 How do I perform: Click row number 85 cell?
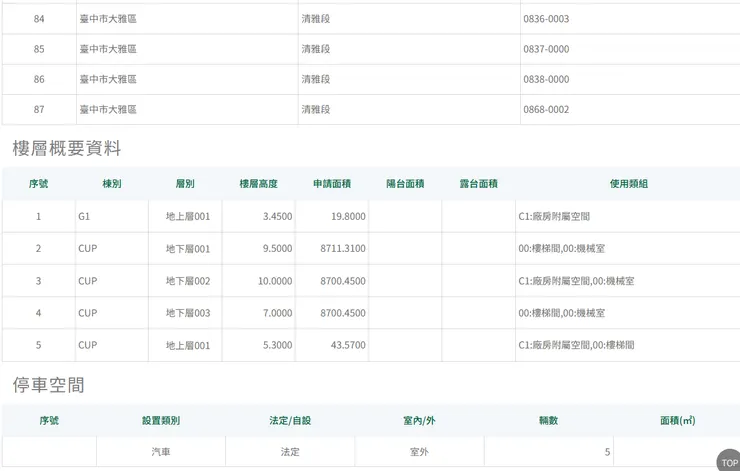(x=39, y=49)
